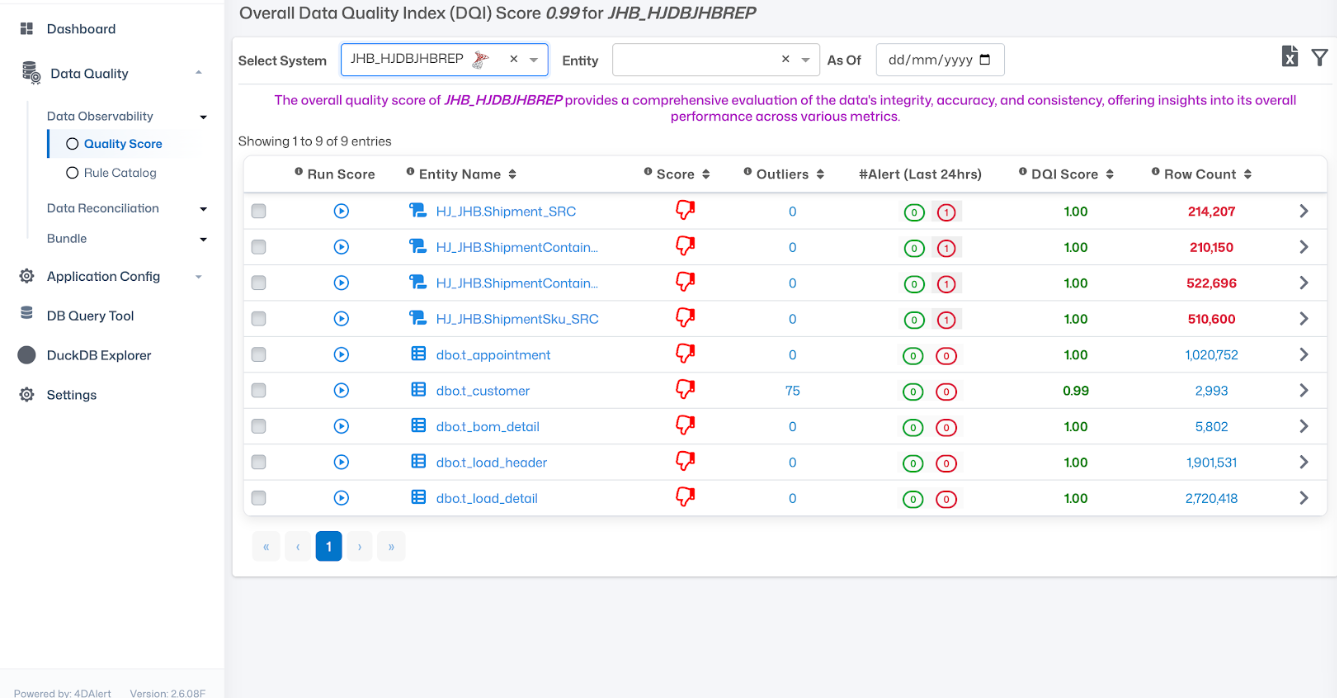Go to page 1
1337x698 pixels.
328,546
